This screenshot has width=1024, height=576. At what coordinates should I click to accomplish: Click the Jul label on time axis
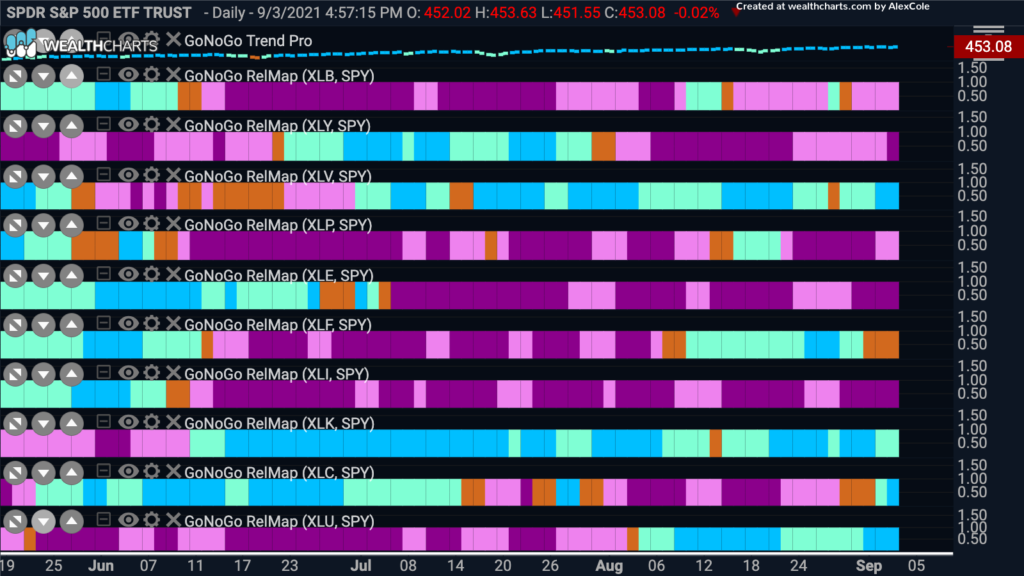pos(360,566)
